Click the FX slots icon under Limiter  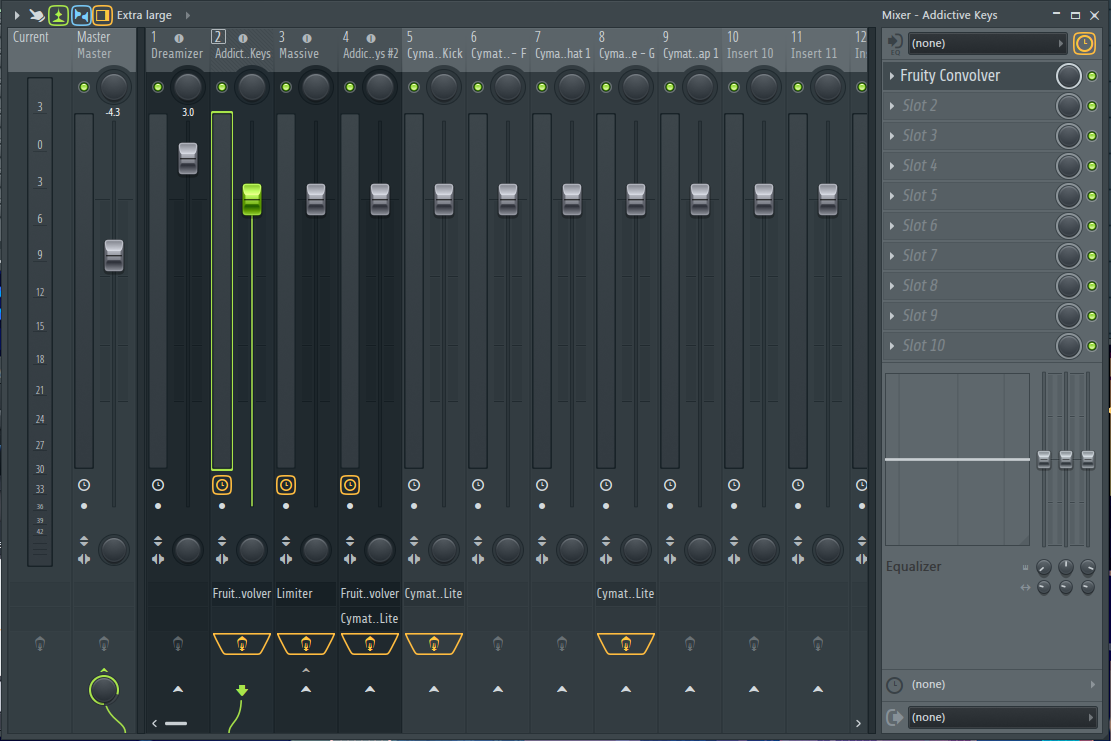point(305,643)
